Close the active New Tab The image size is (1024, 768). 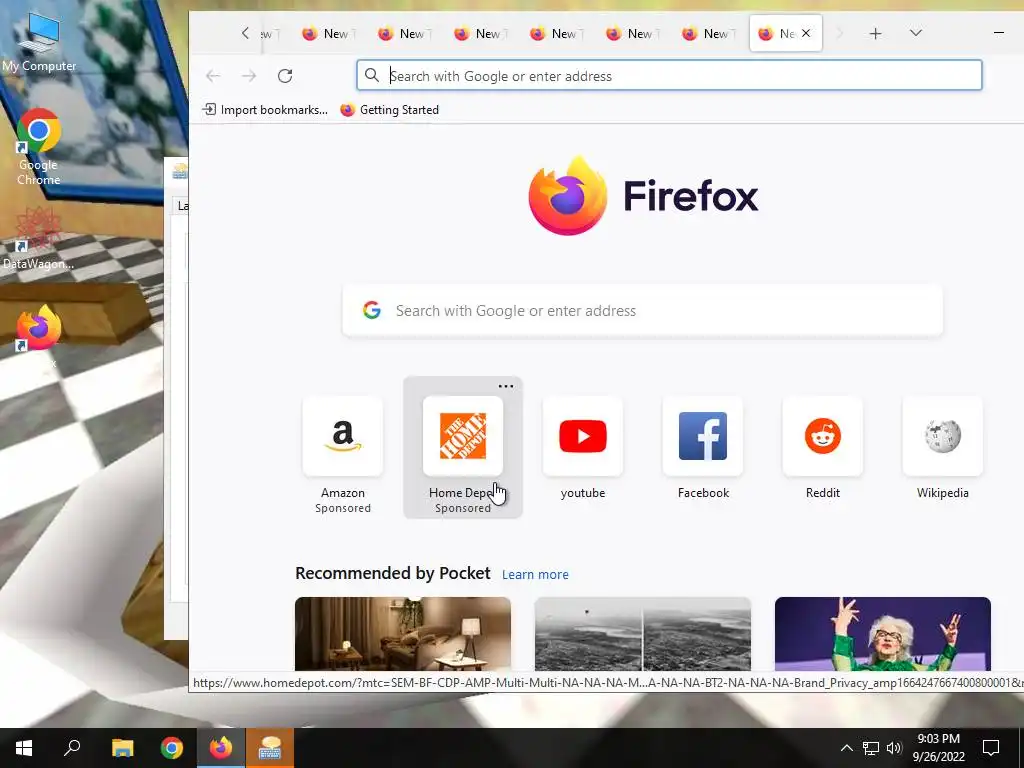pos(806,33)
